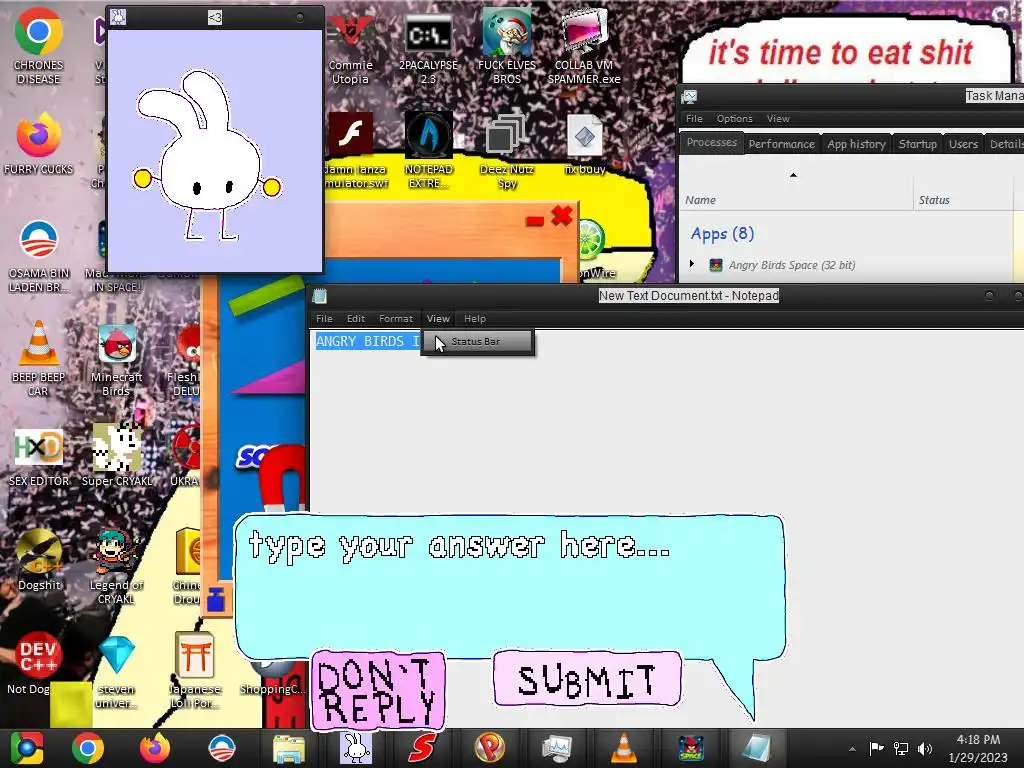Viewport: 1024px width, 768px height.
Task: Open Notepad Format menu
Action: tap(396, 319)
